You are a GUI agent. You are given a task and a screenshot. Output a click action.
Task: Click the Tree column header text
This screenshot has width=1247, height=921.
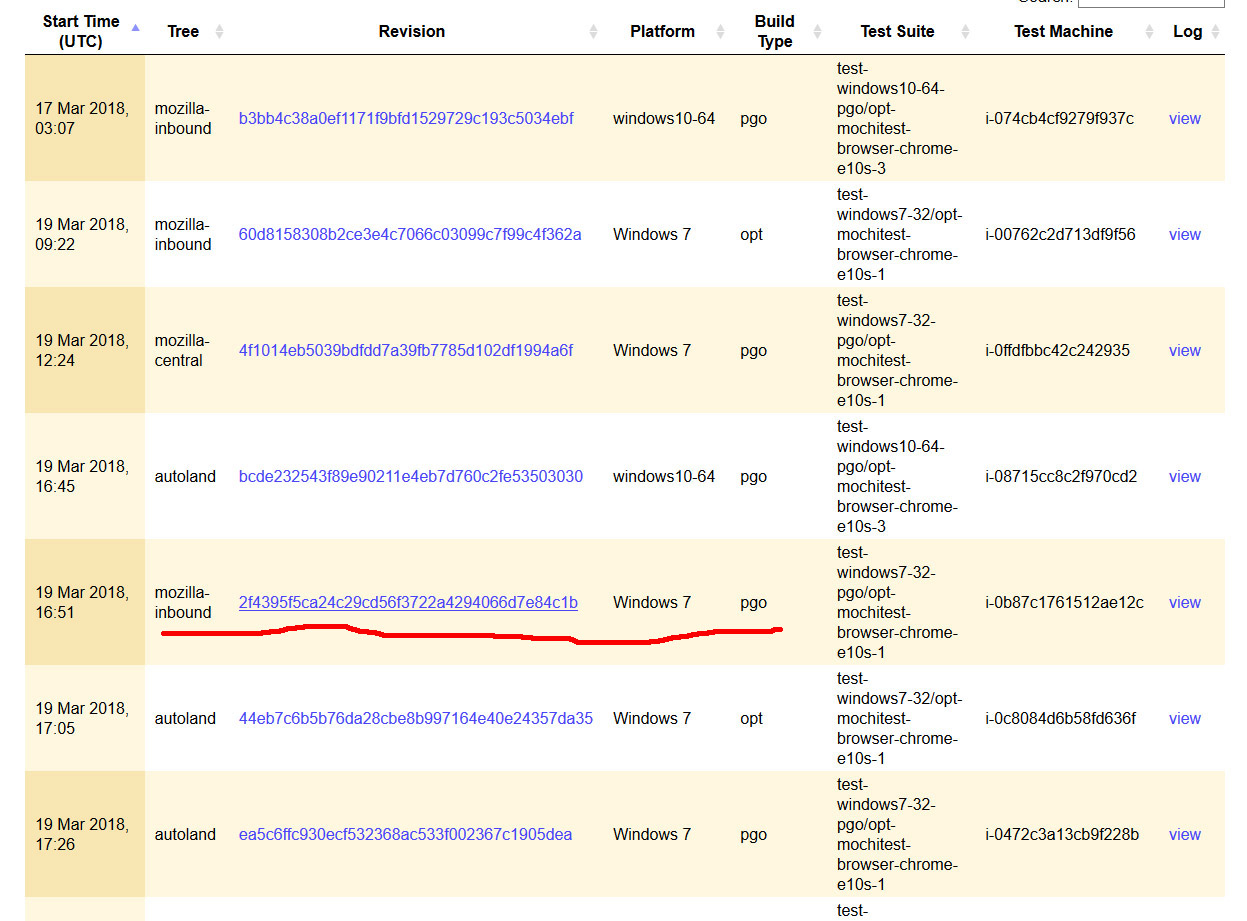click(x=183, y=32)
